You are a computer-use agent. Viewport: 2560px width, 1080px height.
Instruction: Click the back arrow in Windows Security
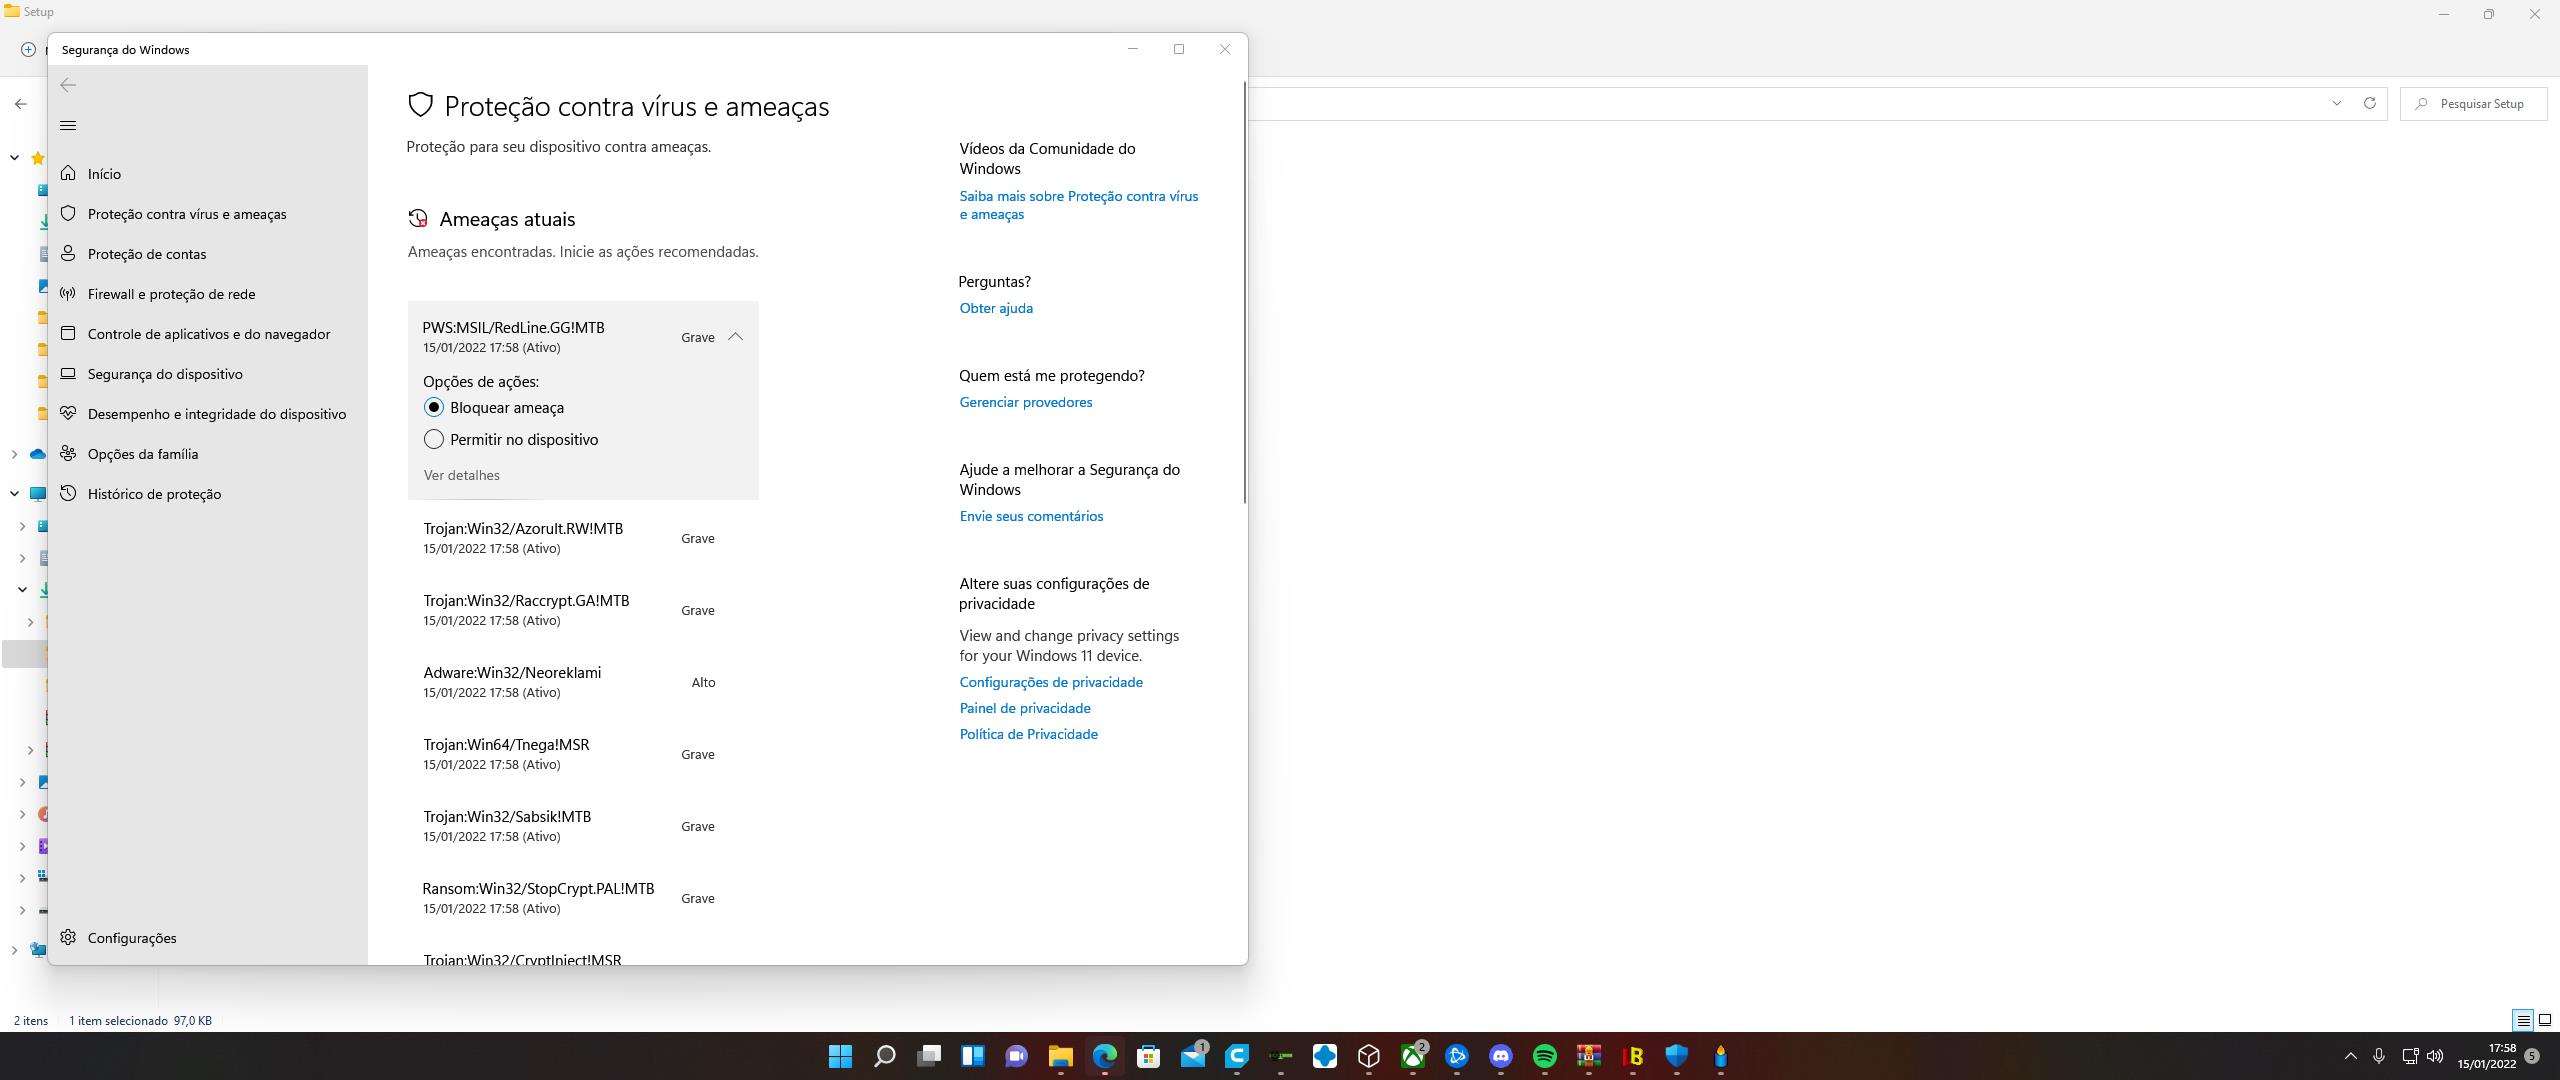tap(68, 85)
